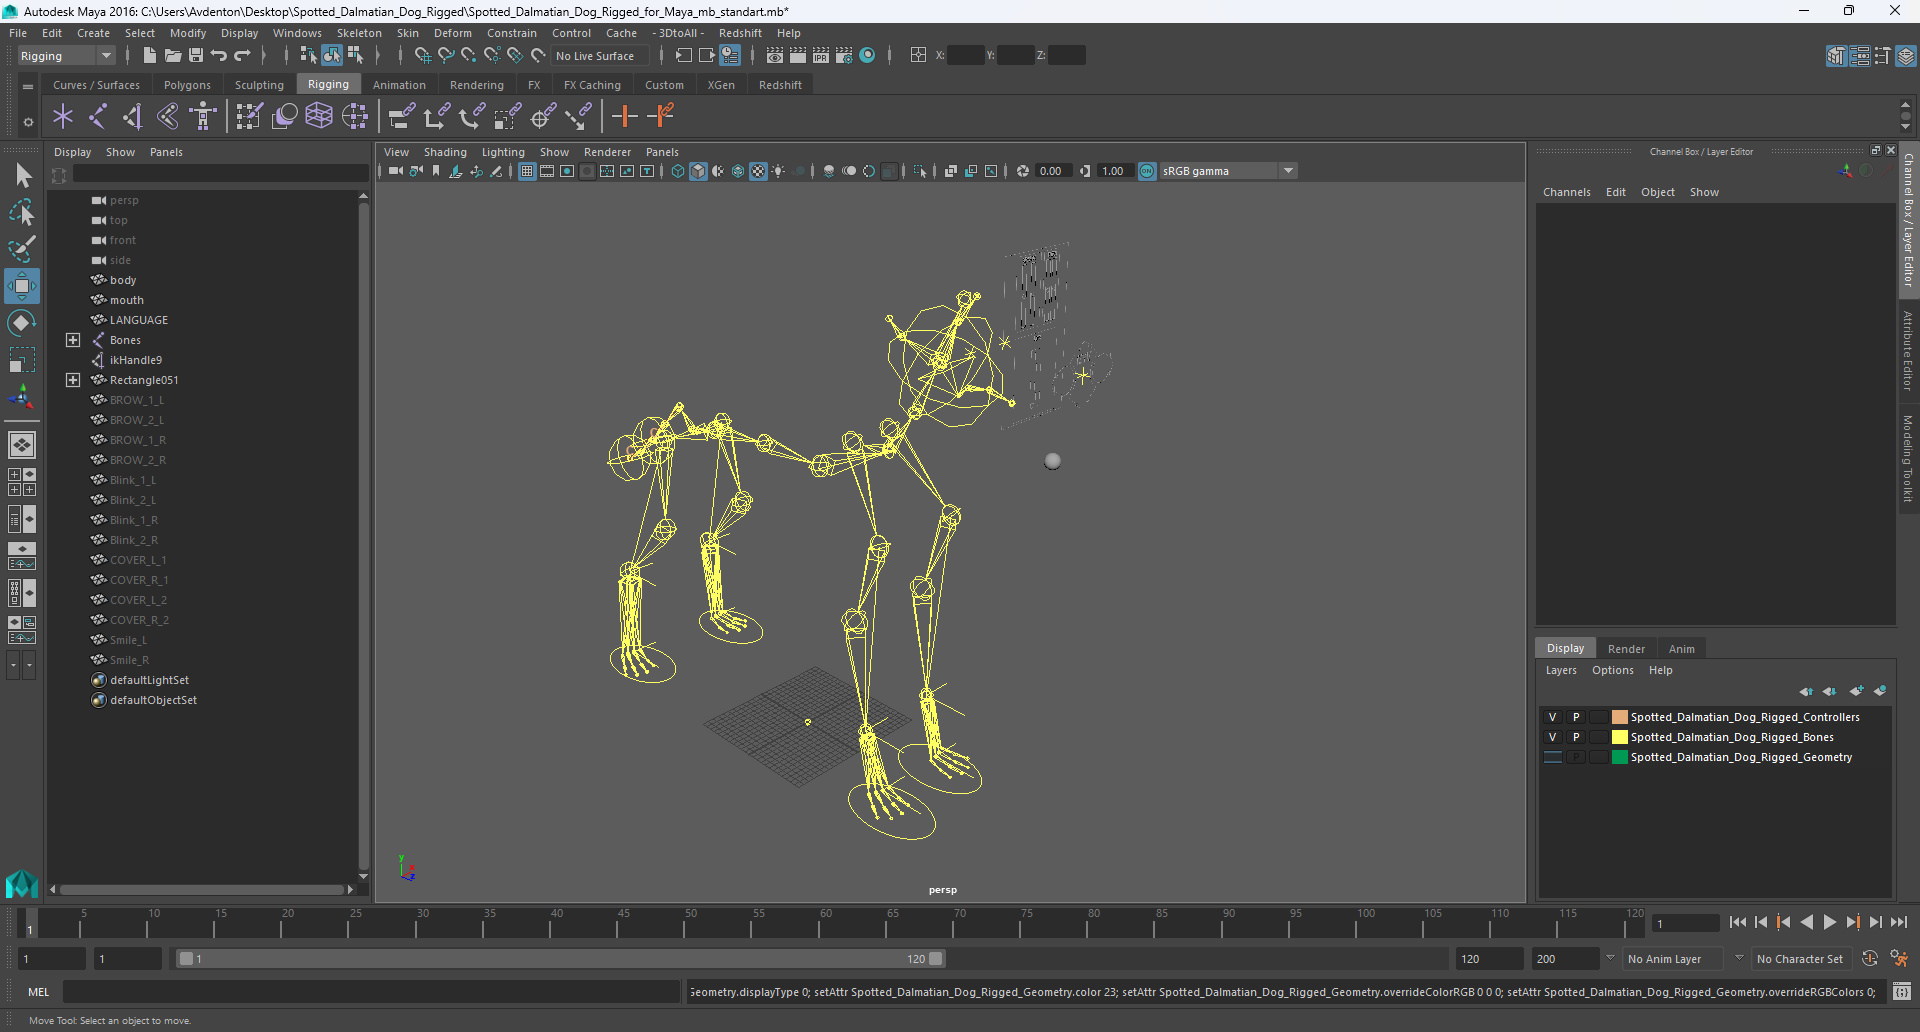The image size is (1920, 1032).
Task: Open the Skeleton menu
Action: (x=359, y=33)
